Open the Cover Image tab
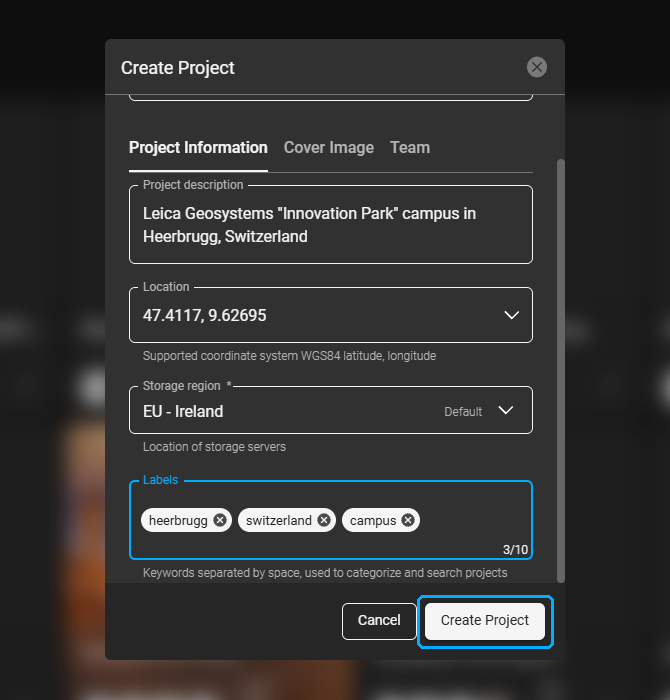 pos(329,148)
